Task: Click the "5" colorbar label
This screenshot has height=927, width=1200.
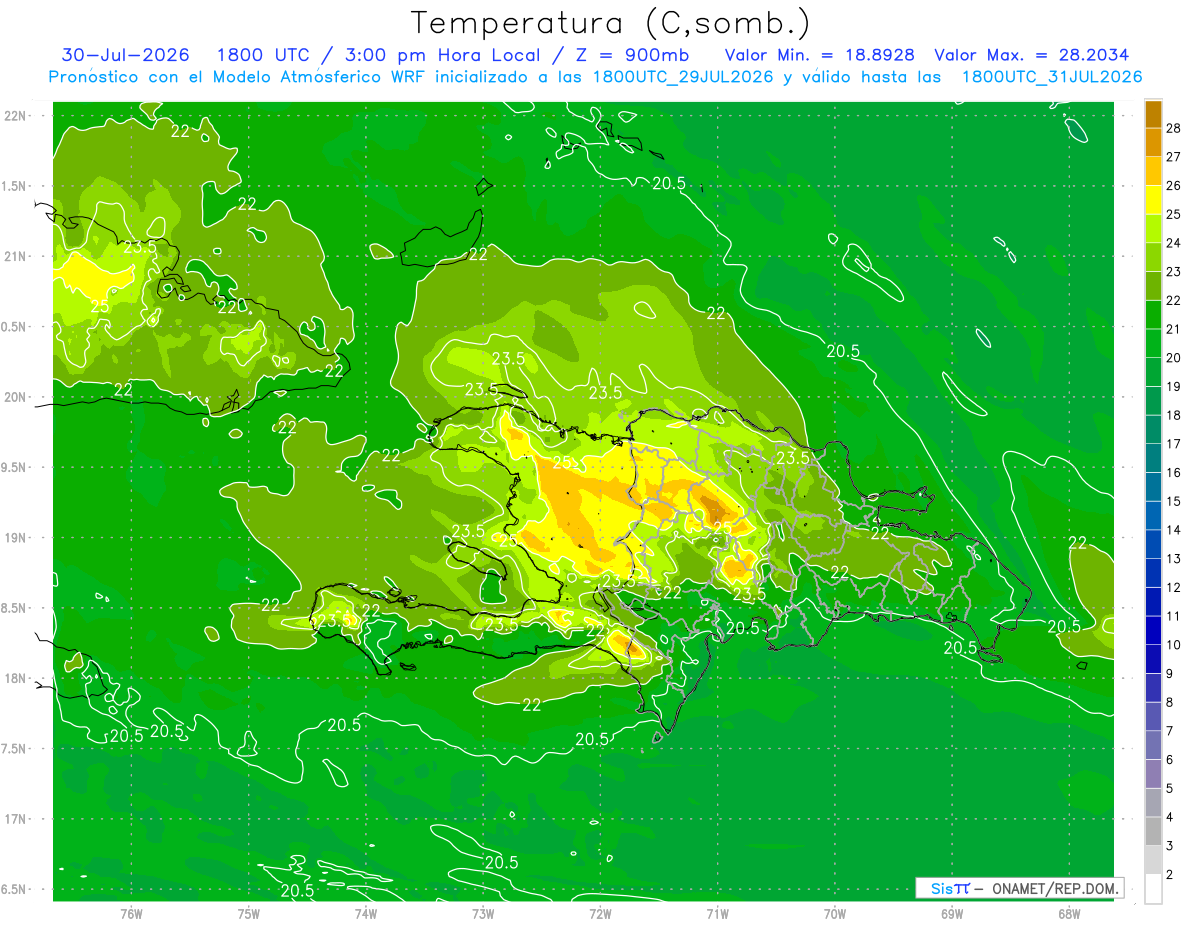Action: coord(1171,788)
